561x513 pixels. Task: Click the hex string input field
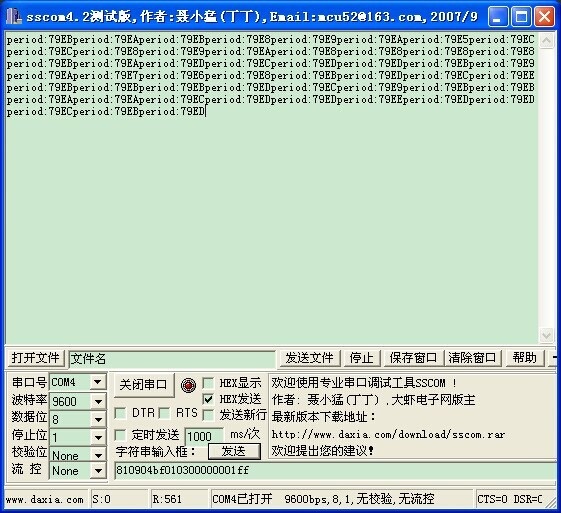335,470
